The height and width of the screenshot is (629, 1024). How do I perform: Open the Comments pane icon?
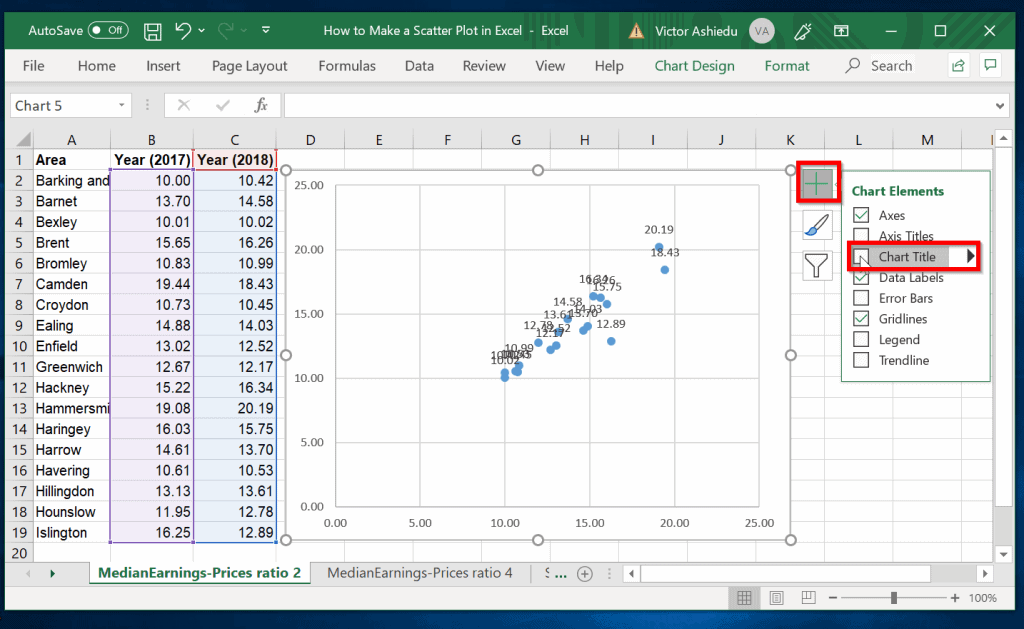[x=990, y=65]
